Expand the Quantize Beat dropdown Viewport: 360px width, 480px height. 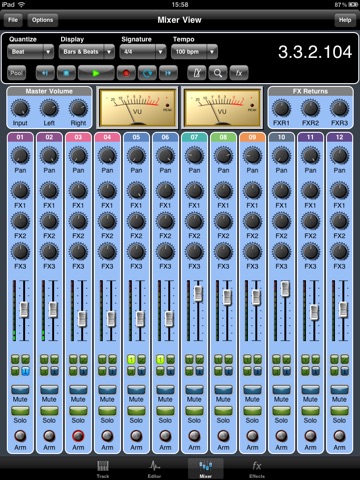click(30, 52)
